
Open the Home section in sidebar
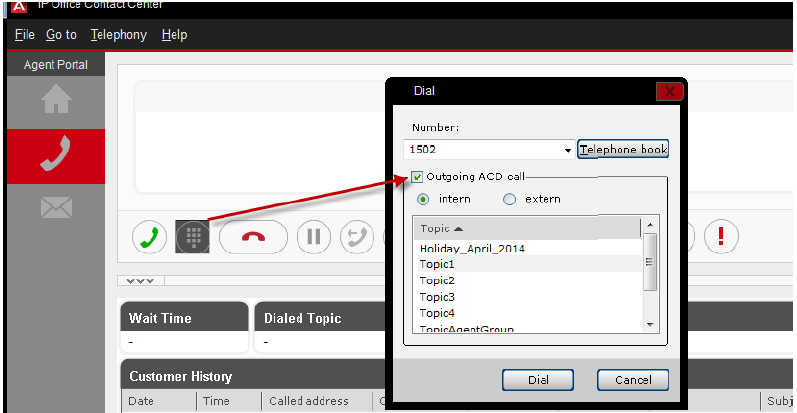pos(56,100)
